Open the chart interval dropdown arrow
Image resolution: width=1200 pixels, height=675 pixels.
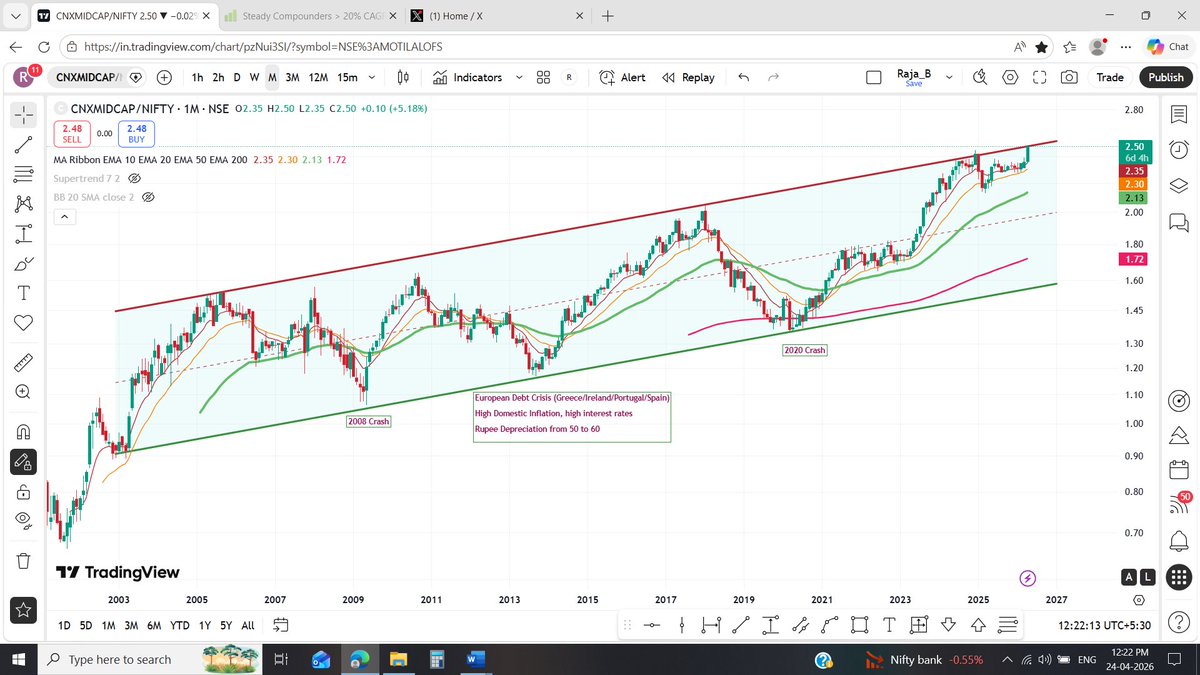(371, 77)
